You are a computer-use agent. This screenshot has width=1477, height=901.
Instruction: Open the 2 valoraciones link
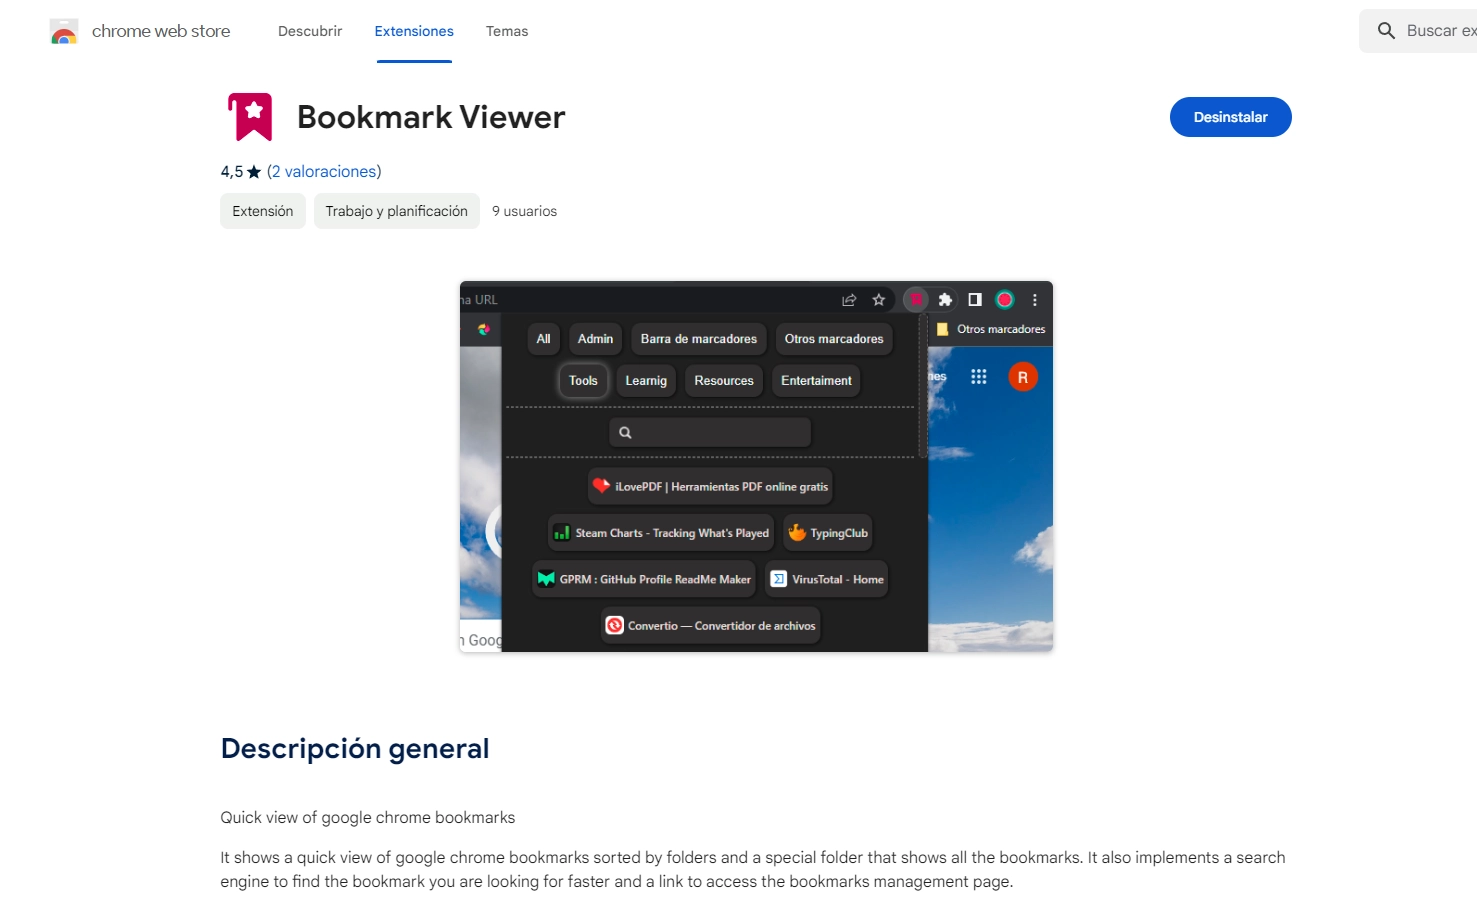[x=324, y=172]
